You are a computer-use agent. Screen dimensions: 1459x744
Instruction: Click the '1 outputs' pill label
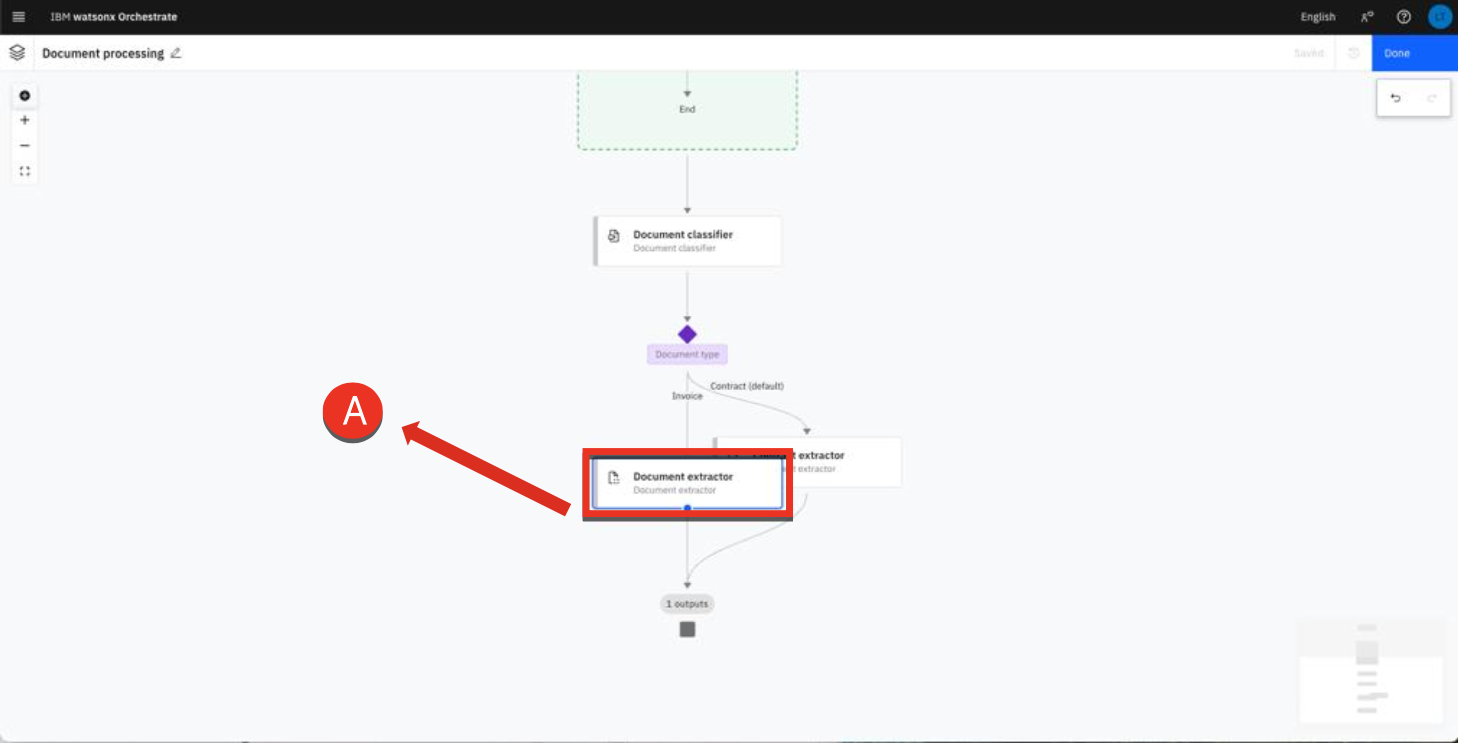click(x=687, y=604)
